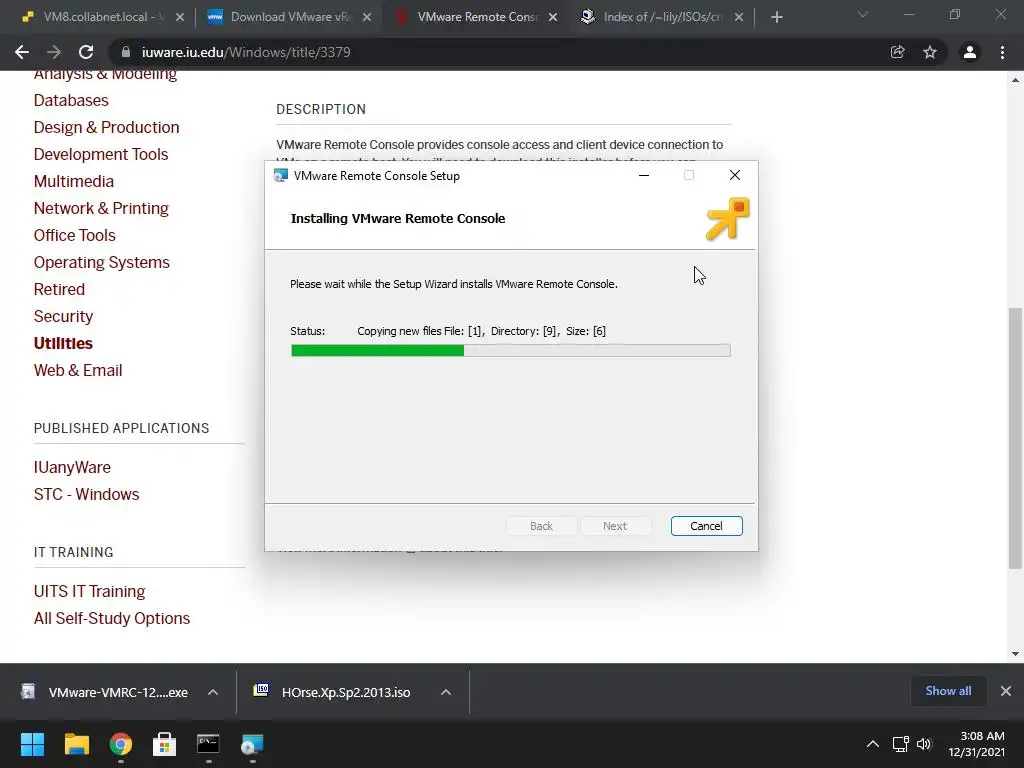
Task: Switch to the Index of /~lily/ISOs tab
Action: (662, 17)
